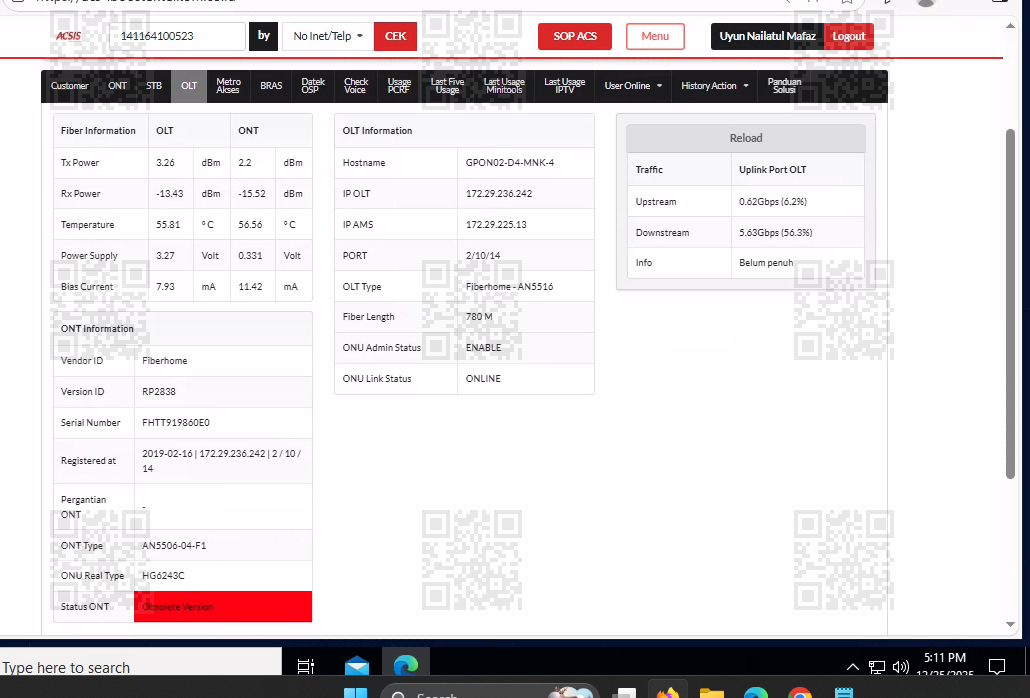Viewport: 1030px width, 698px height.
Task: Open the Usage PCRF tab
Action: click(399, 86)
